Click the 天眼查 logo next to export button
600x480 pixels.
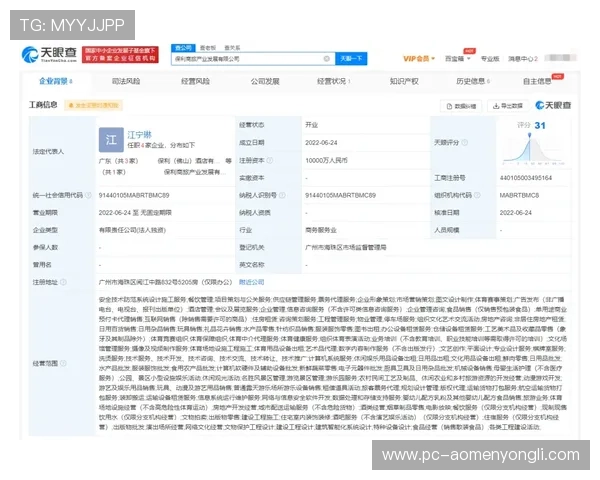(x=553, y=105)
